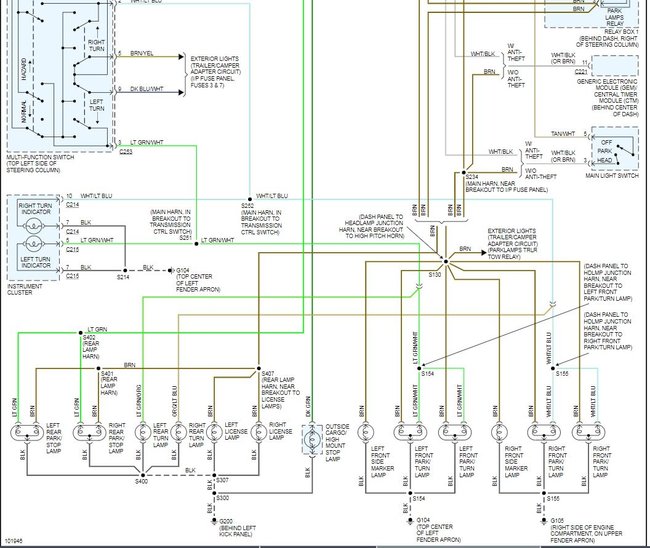The width and height of the screenshot is (650, 548).
Task: Select the DK GRN wire label above cargo lamp
Action: 308,407
